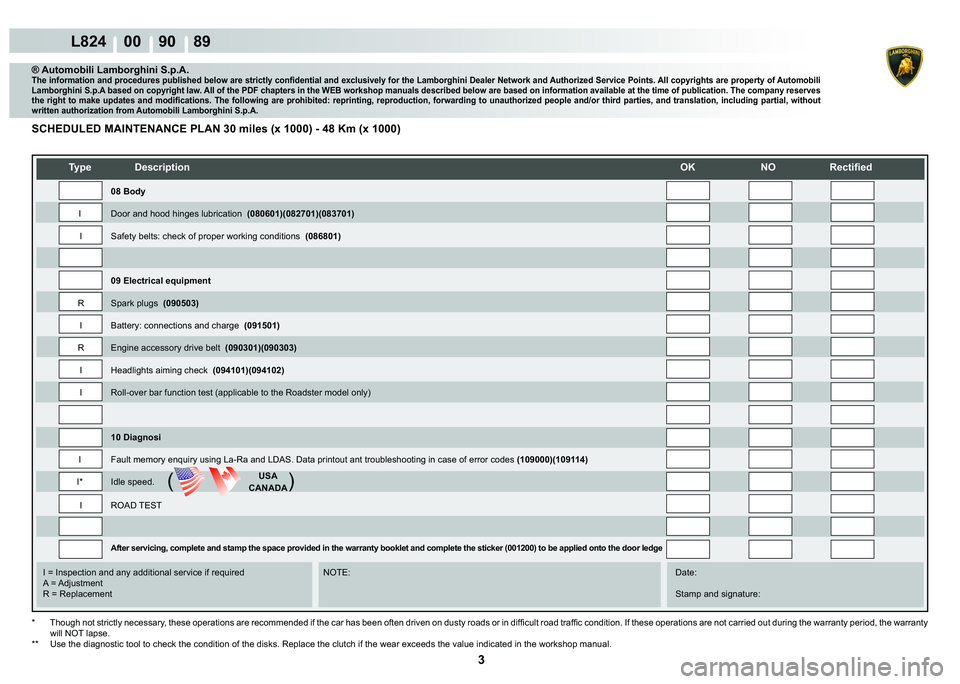Check Rectified box for Roll-over bar function test
The height and width of the screenshot is (684, 960).
(x=852, y=392)
